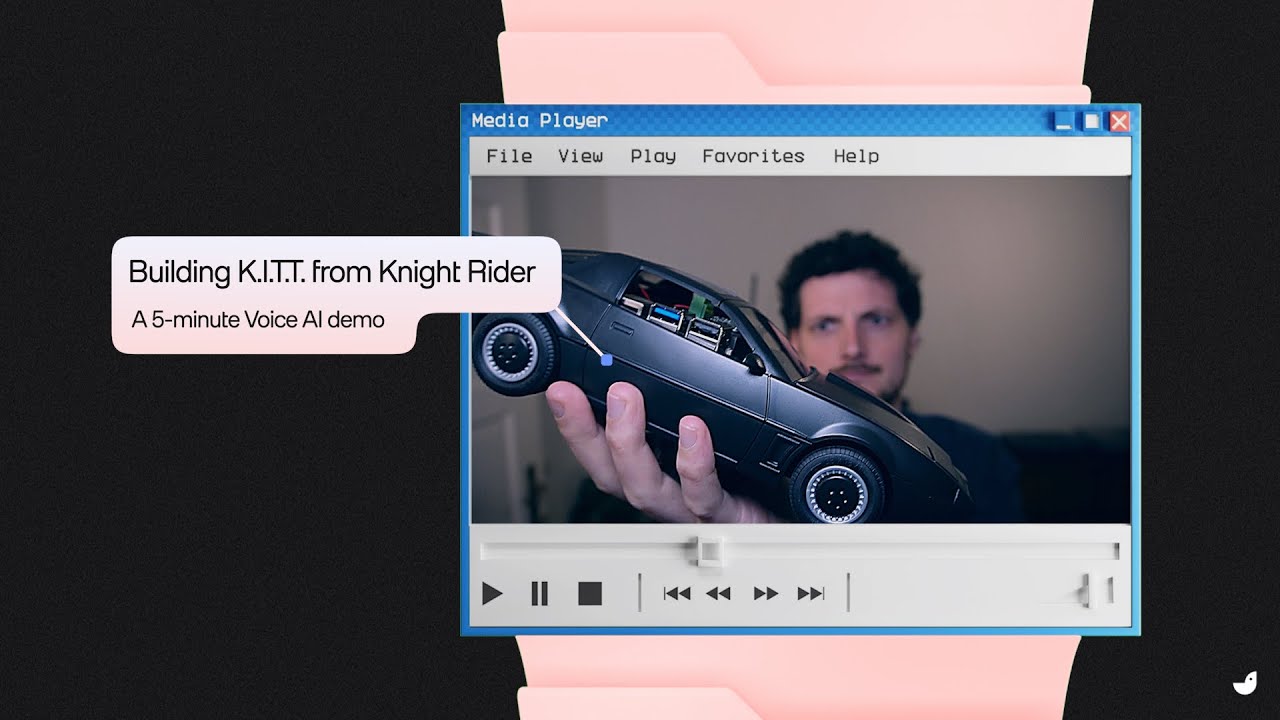Click the Media Player title bar text
Viewport: 1280px width, 720px height.
click(x=539, y=121)
